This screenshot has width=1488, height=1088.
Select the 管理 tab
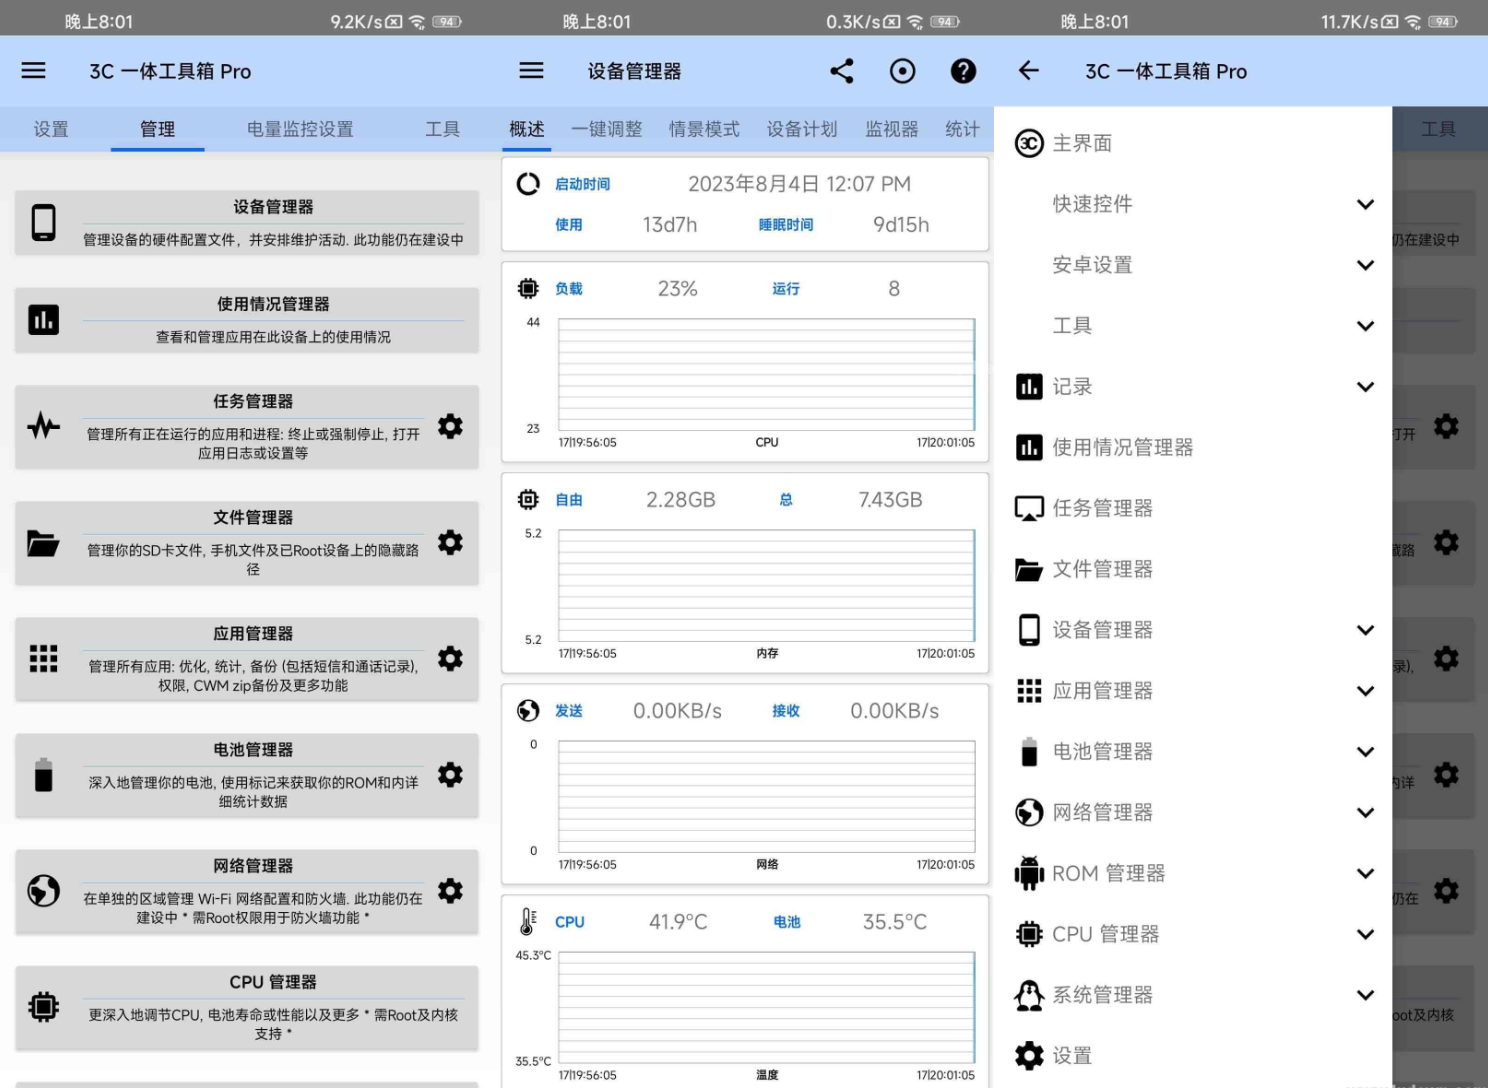[x=157, y=129]
